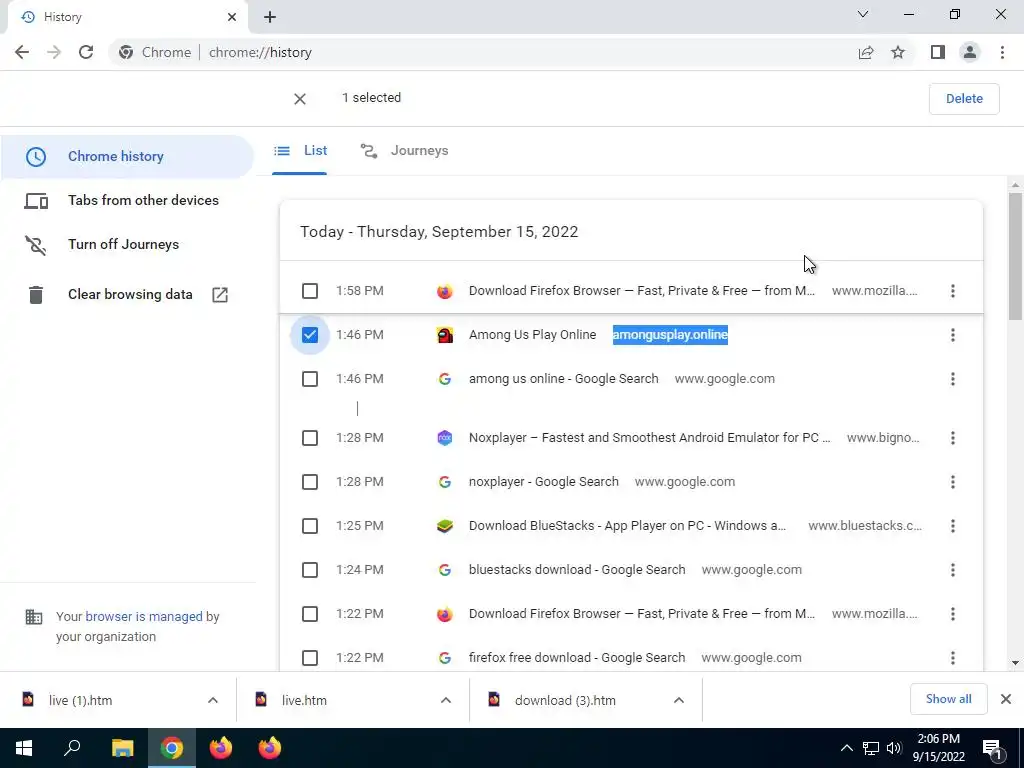Expand options for live (1).htm download

point(213,700)
